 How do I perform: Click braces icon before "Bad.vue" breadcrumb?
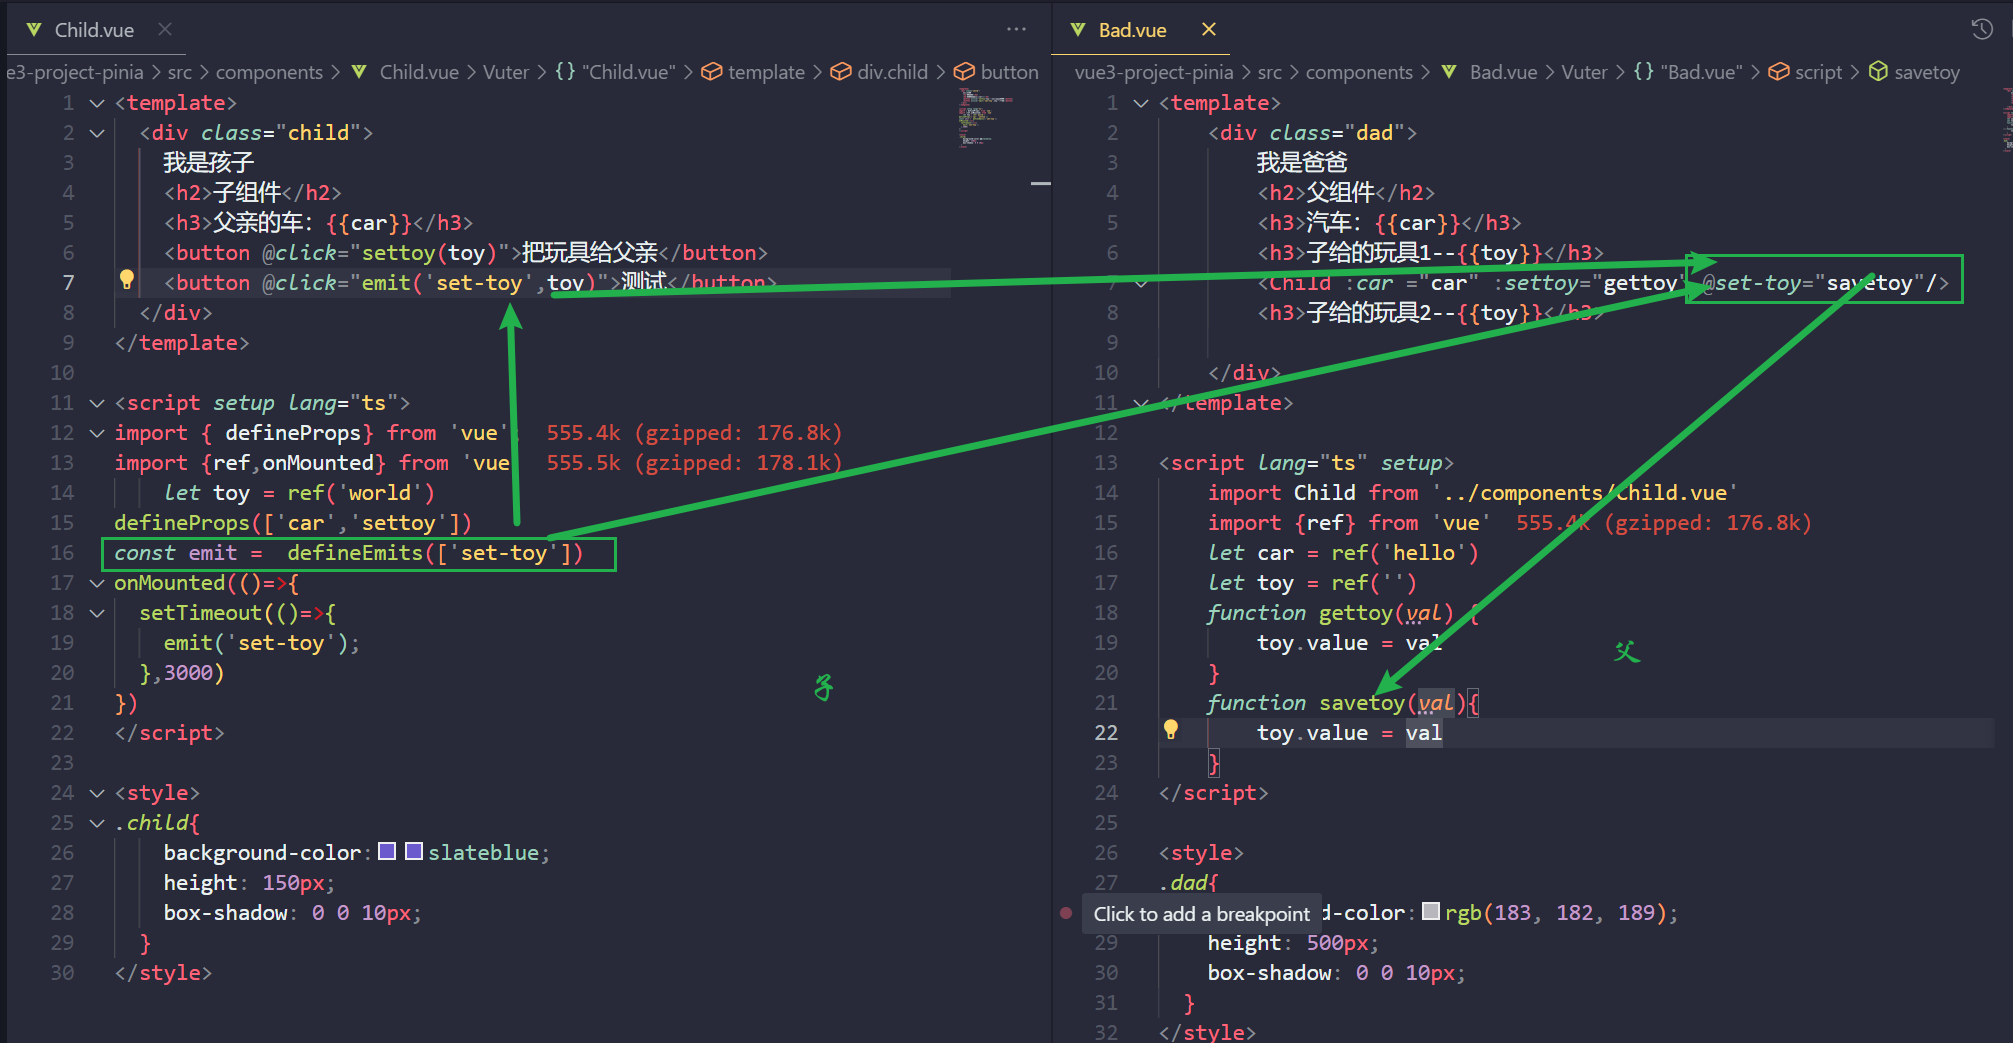pos(1643,72)
